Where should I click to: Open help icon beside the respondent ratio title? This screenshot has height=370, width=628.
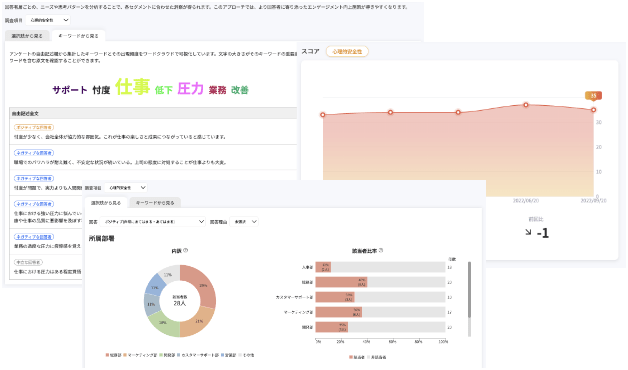tap(380, 250)
